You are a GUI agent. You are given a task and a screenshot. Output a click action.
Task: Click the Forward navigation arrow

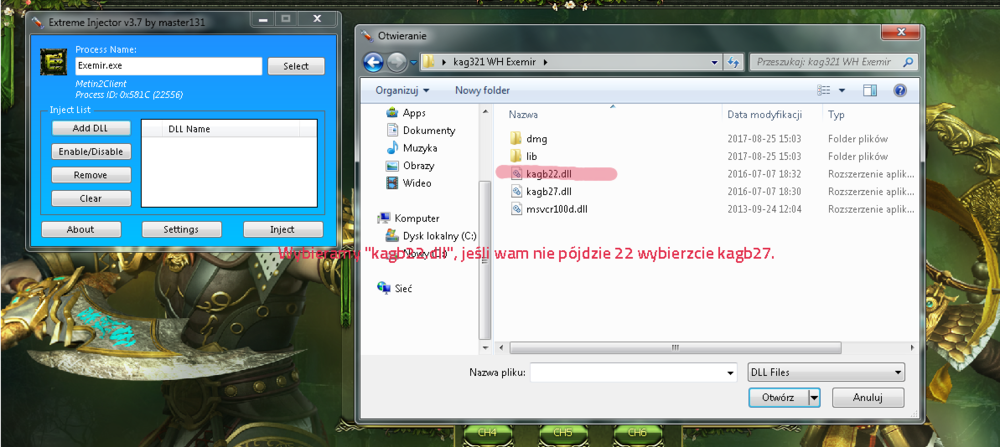point(396,62)
